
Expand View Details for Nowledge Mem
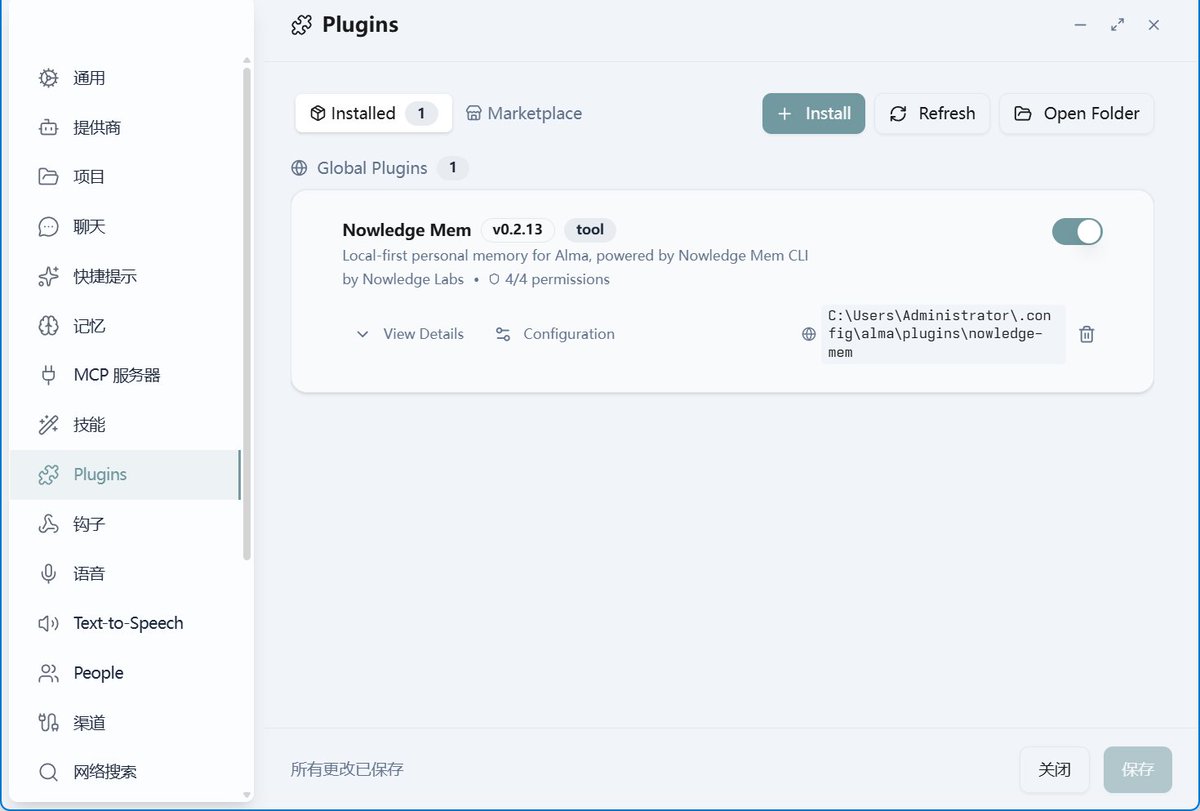pyautogui.click(x=410, y=334)
